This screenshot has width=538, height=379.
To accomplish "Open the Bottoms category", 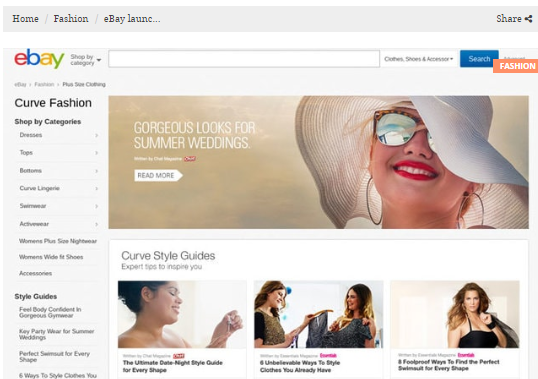I will pyautogui.click(x=31, y=170).
